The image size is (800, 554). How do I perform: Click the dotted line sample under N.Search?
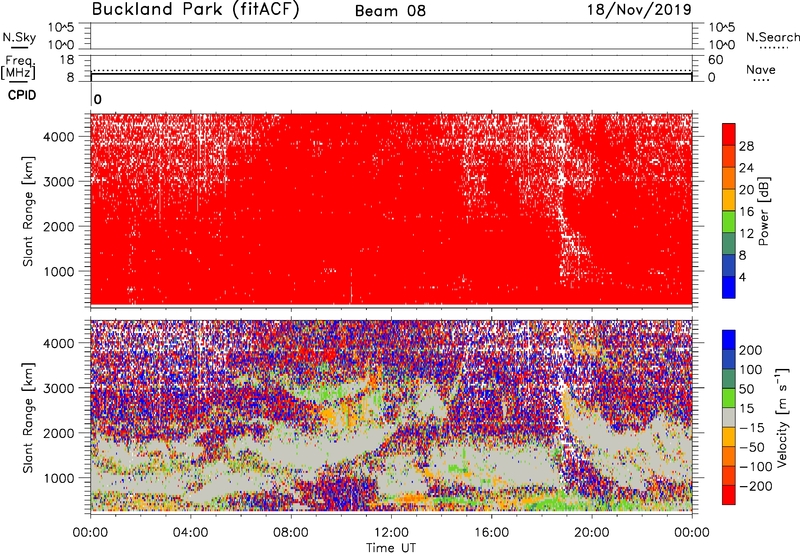click(773, 48)
